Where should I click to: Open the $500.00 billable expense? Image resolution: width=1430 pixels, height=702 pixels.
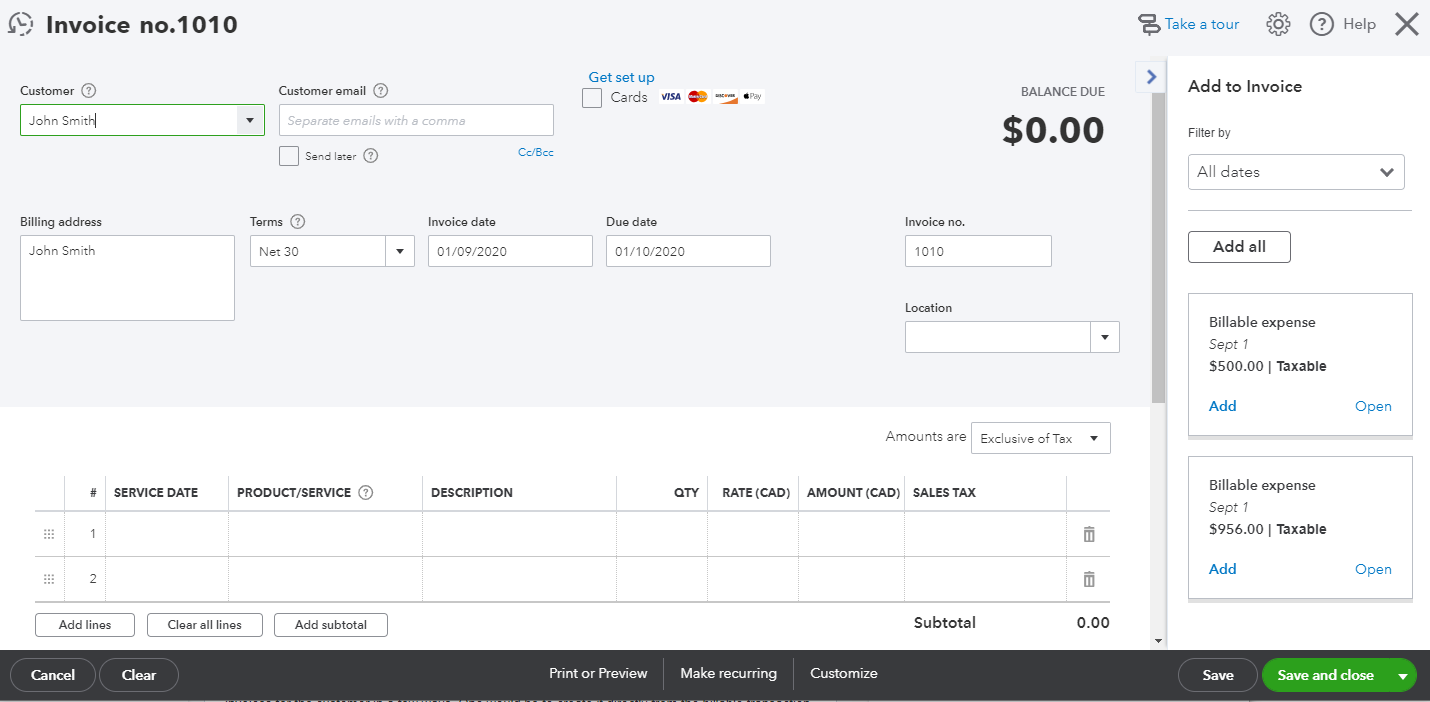[x=1373, y=406]
